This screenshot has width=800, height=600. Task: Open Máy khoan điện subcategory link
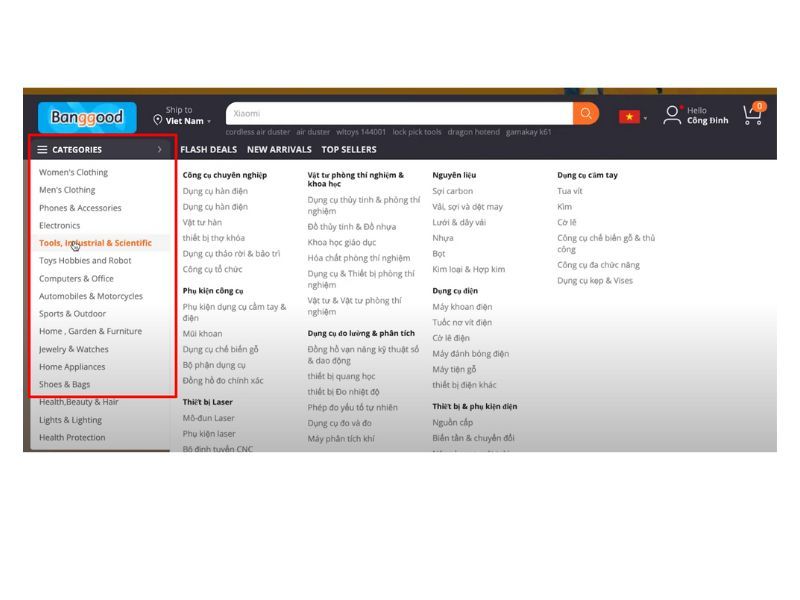click(x=462, y=307)
